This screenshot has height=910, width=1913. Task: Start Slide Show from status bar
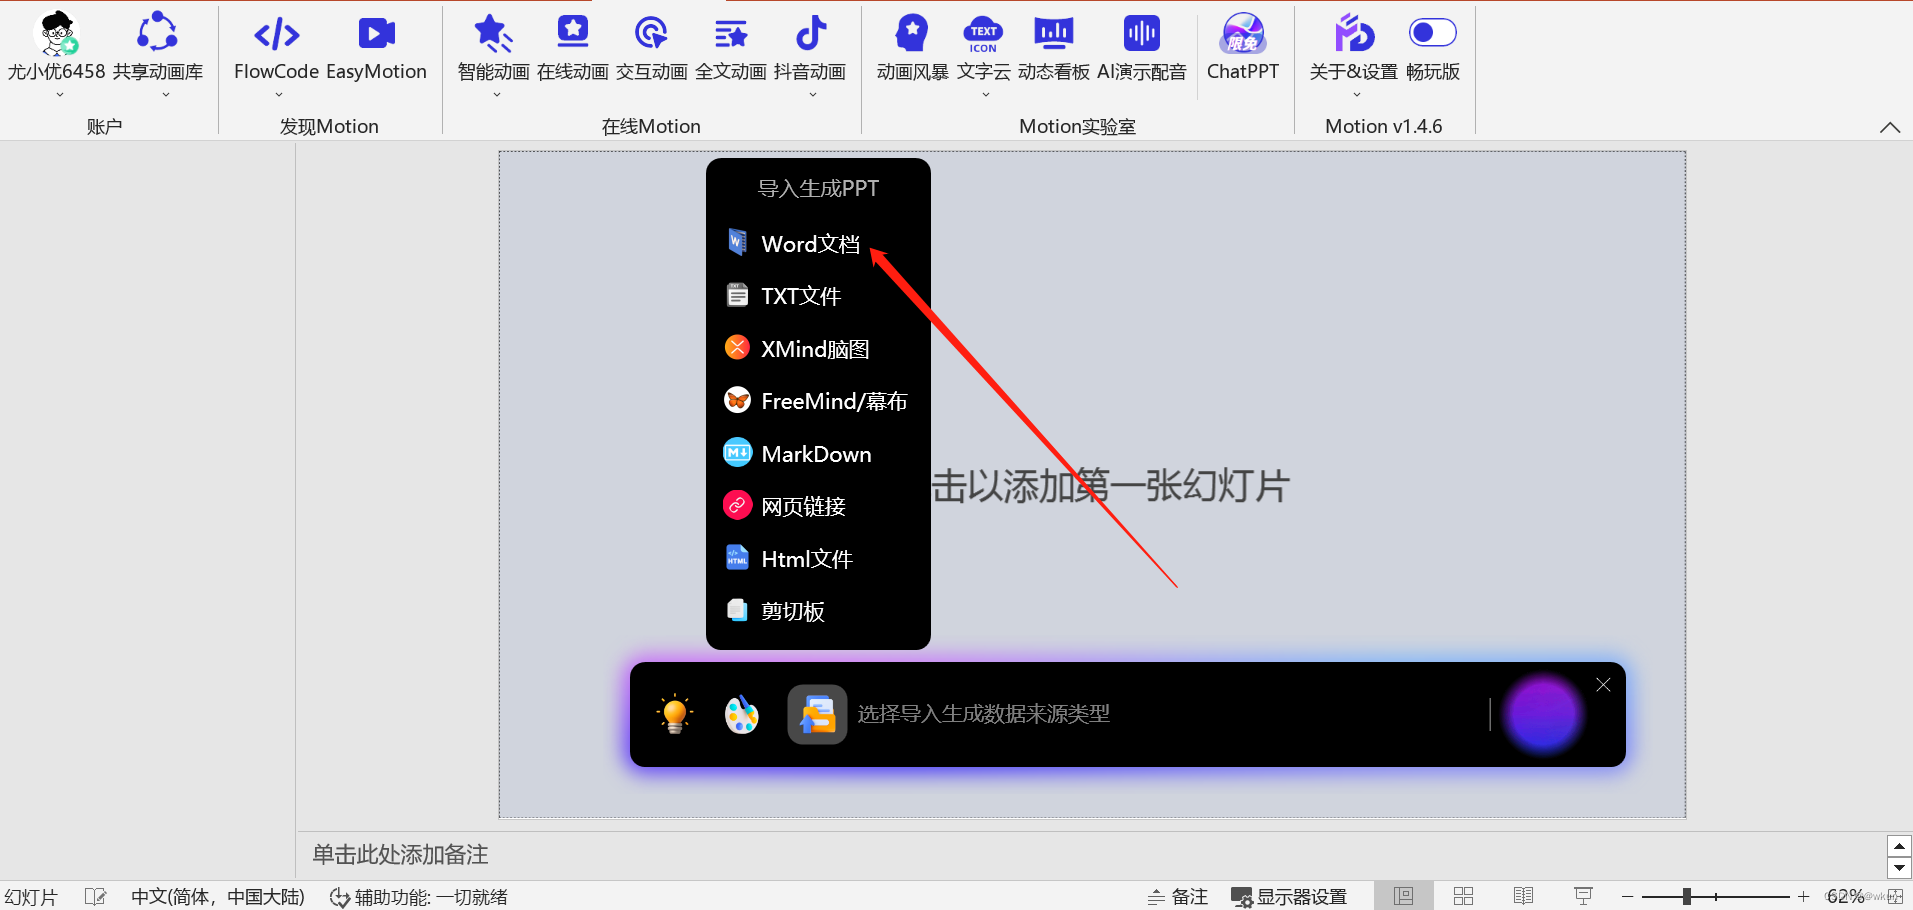(1583, 896)
